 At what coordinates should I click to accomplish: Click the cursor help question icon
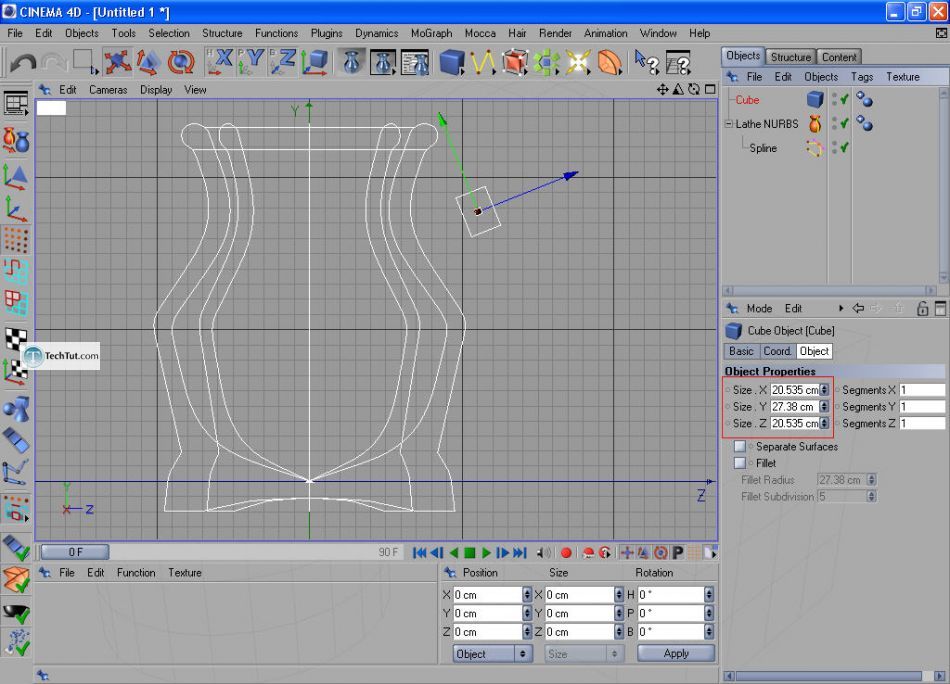pyautogui.click(x=646, y=62)
